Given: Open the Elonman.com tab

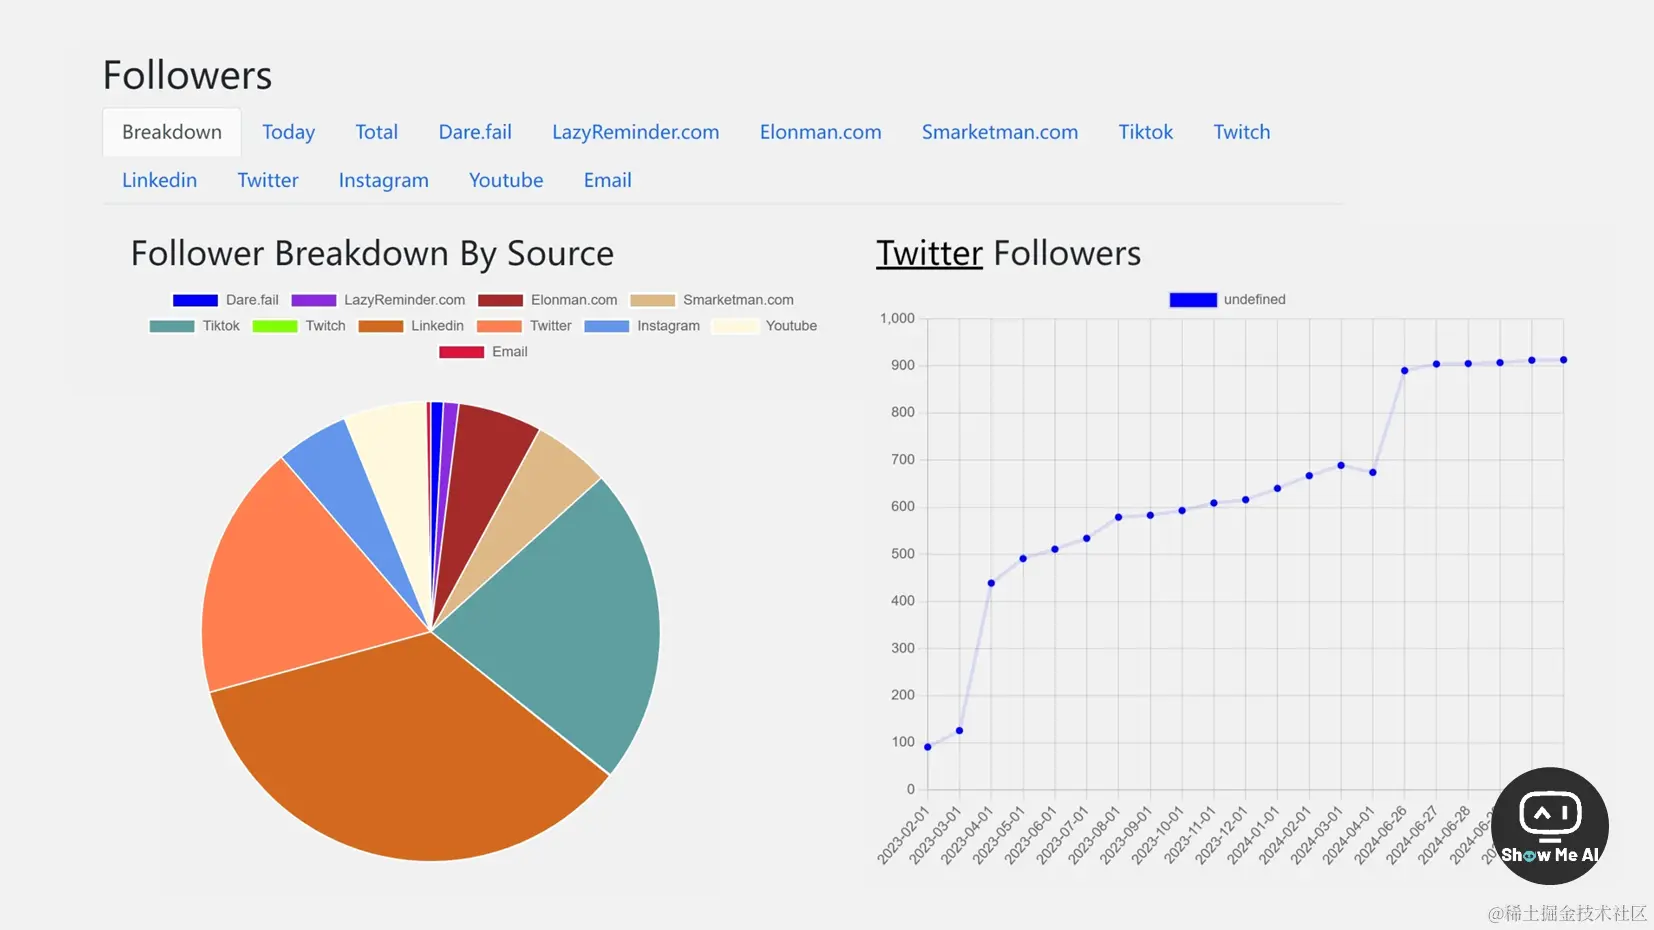Looking at the screenshot, I should (x=820, y=132).
